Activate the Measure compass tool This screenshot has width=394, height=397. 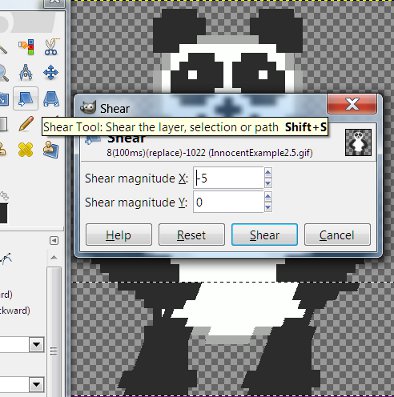tap(26, 72)
